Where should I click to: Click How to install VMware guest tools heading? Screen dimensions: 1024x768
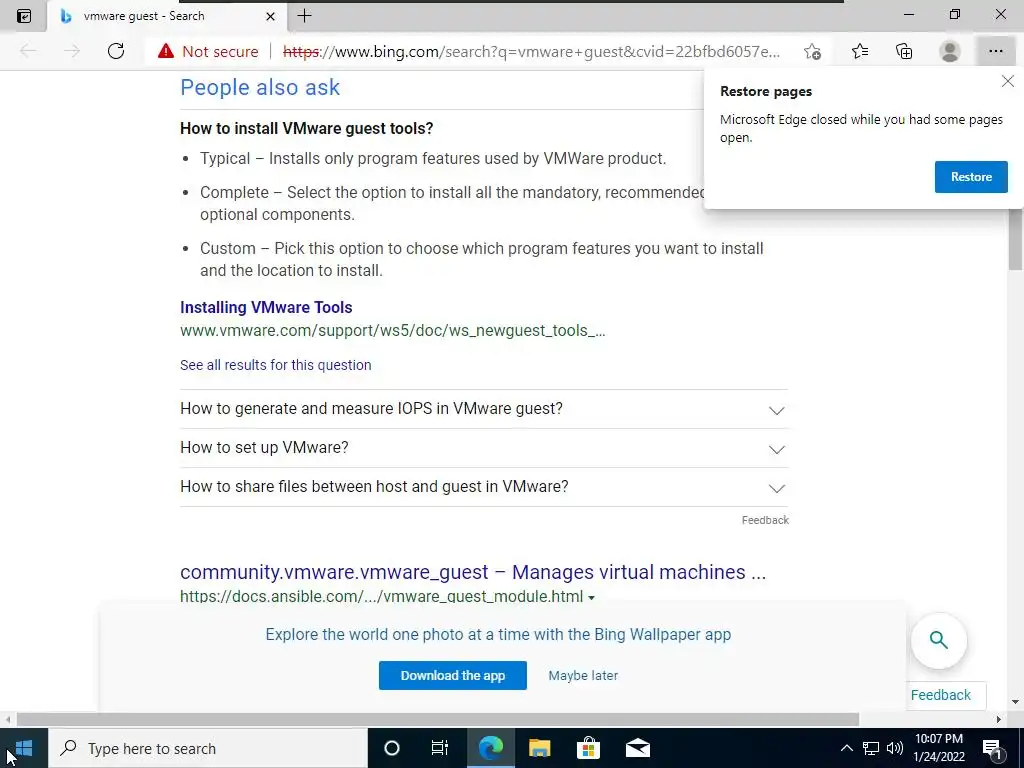click(306, 129)
